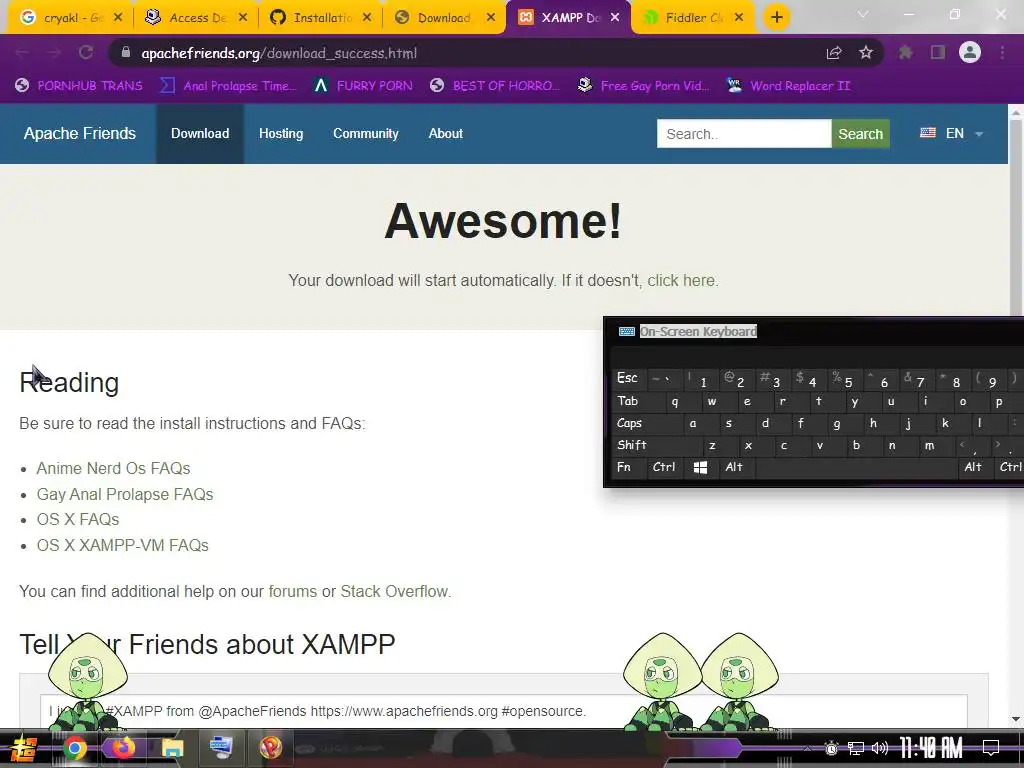Click the tab search chevron in title bar

coord(863,14)
